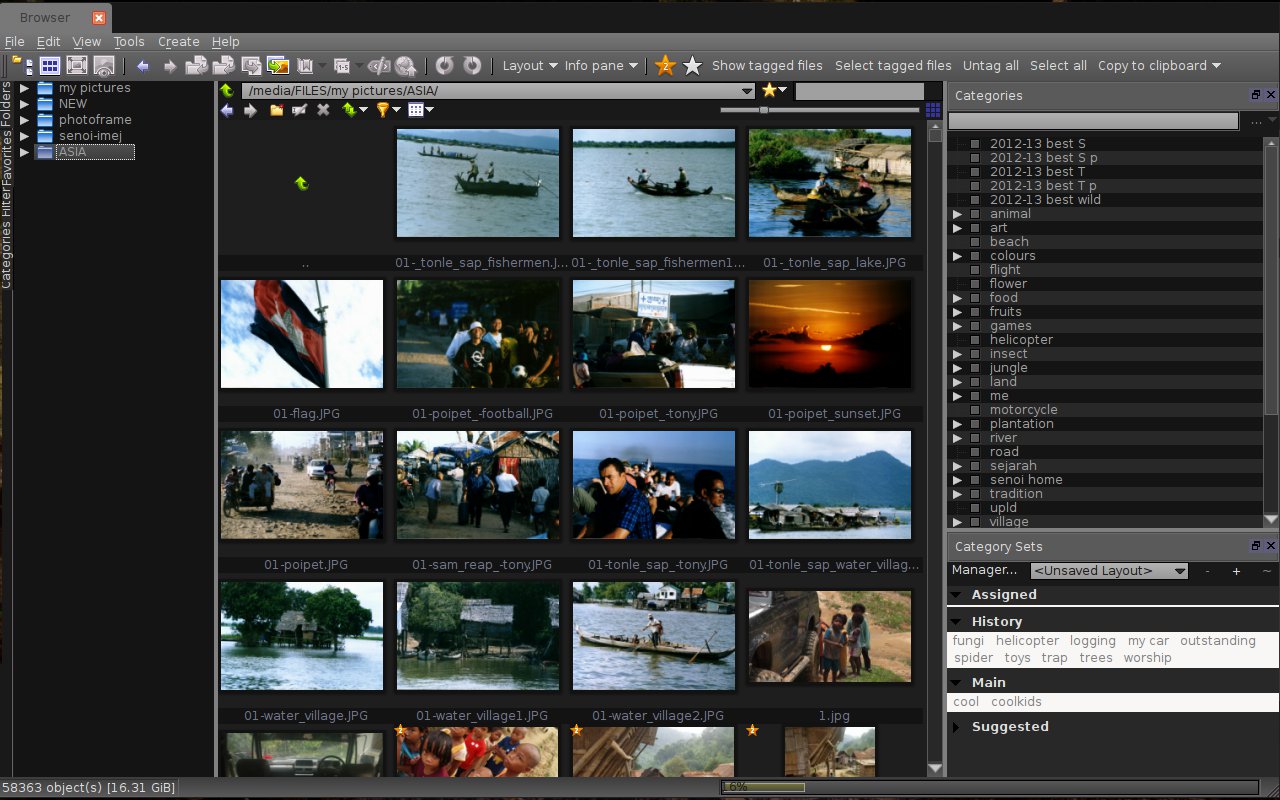This screenshot has height=800, width=1280.
Task: Click the full screen view icon
Action: click(x=77, y=66)
